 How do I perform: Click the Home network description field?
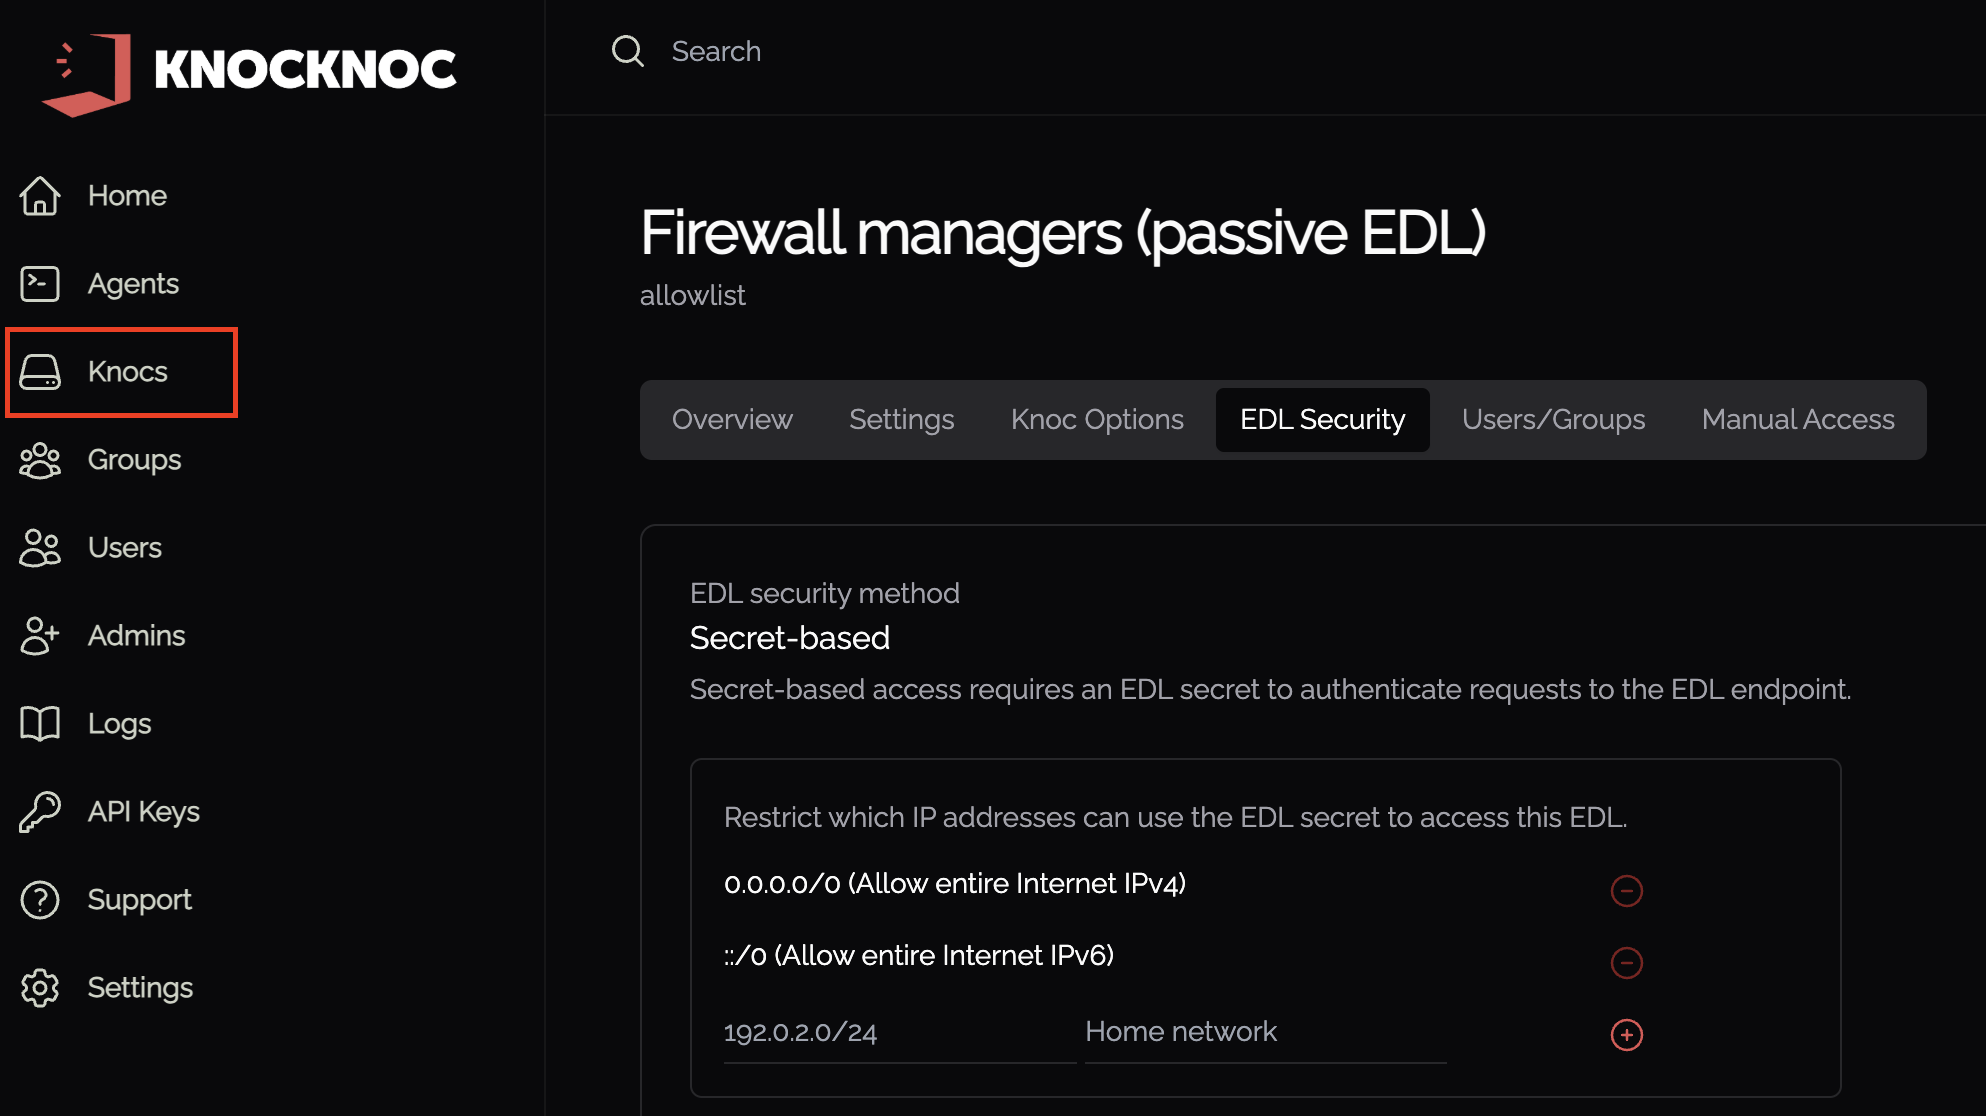[1265, 1032]
